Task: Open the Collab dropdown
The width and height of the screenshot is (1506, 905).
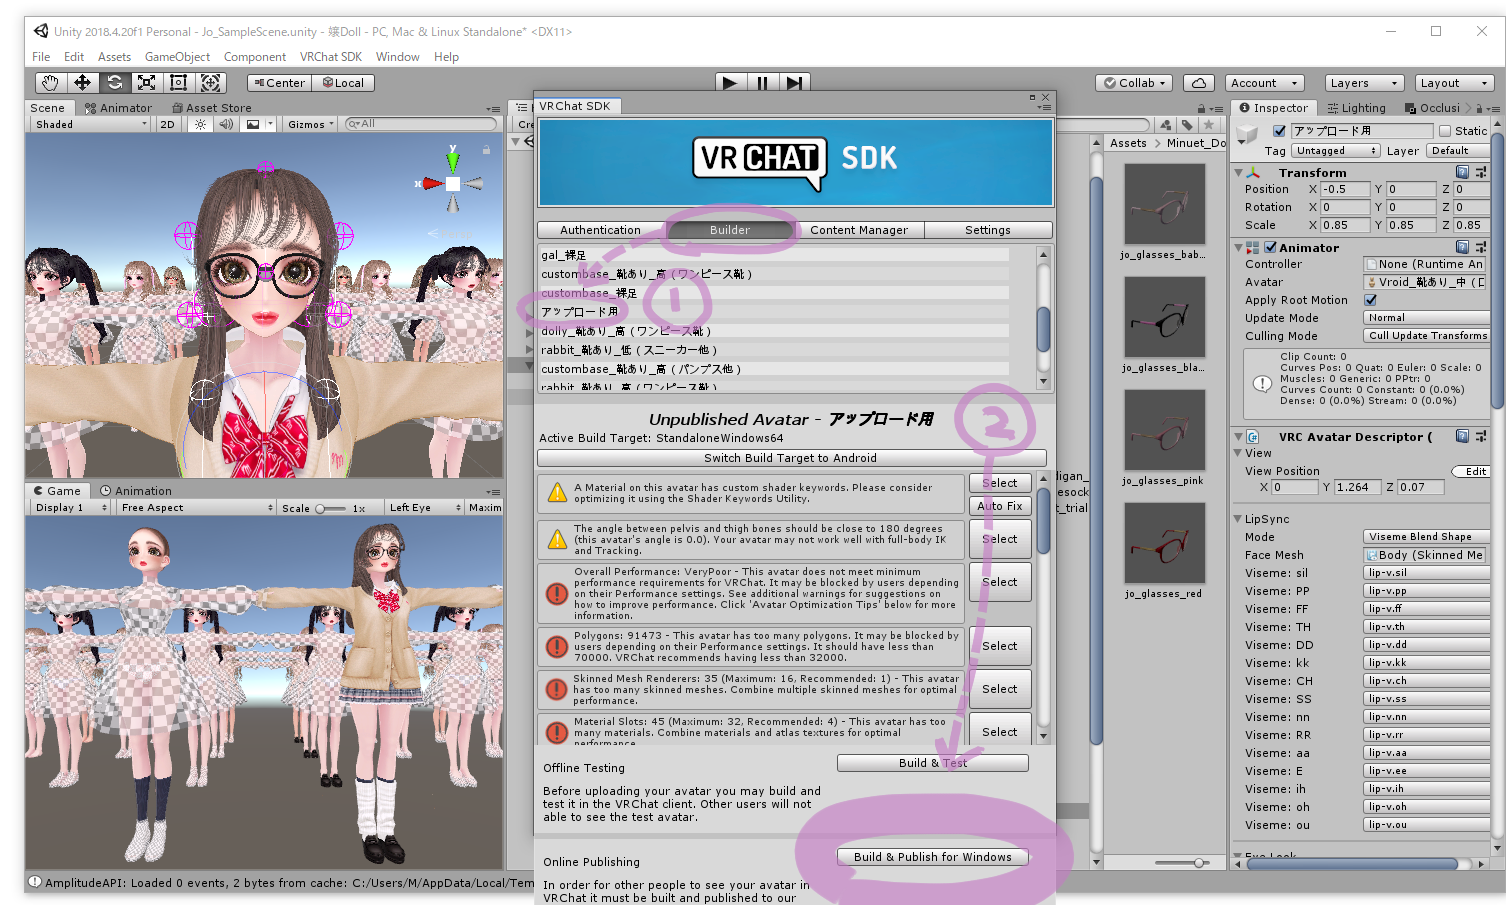Action: tap(1134, 83)
